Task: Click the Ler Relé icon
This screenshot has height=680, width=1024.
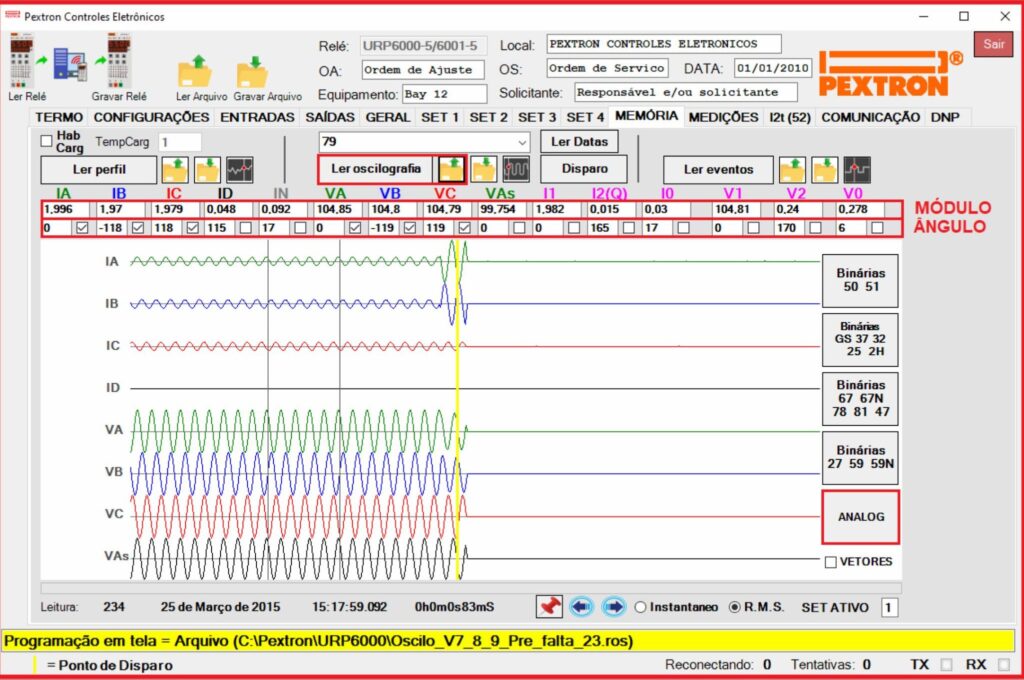Action: (21, 61)
